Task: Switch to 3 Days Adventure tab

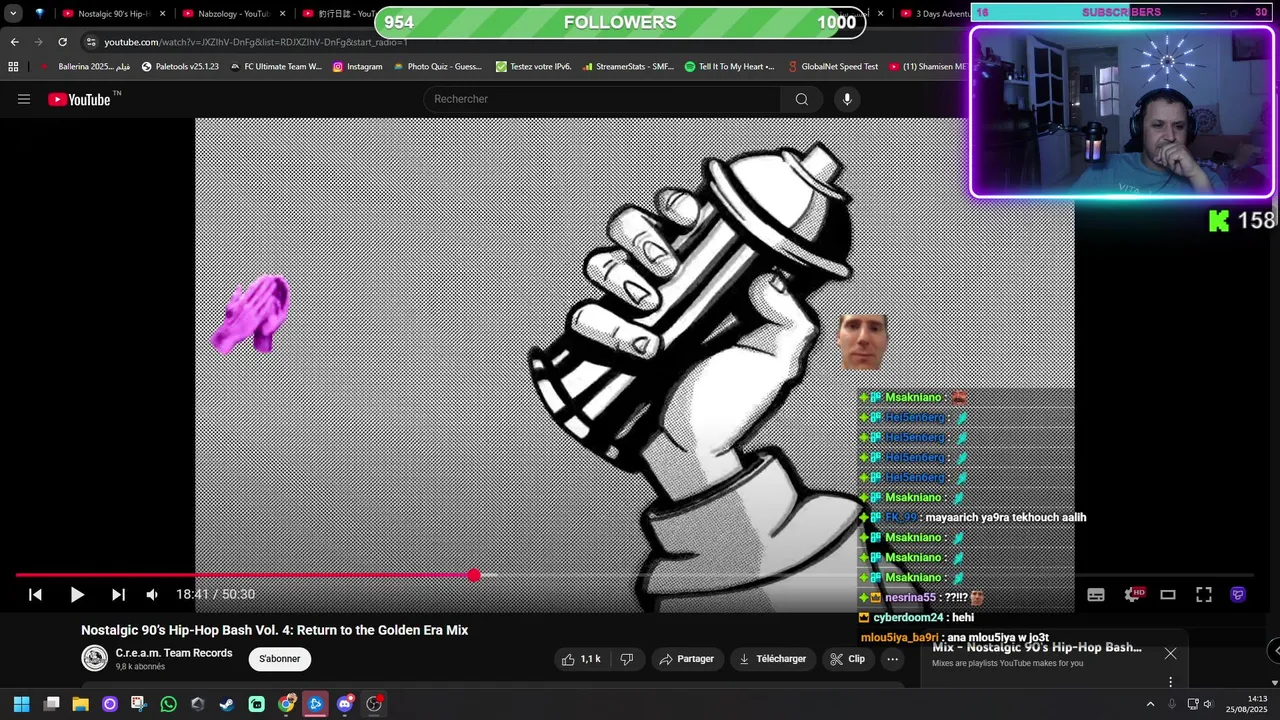Action: point(934,14)
